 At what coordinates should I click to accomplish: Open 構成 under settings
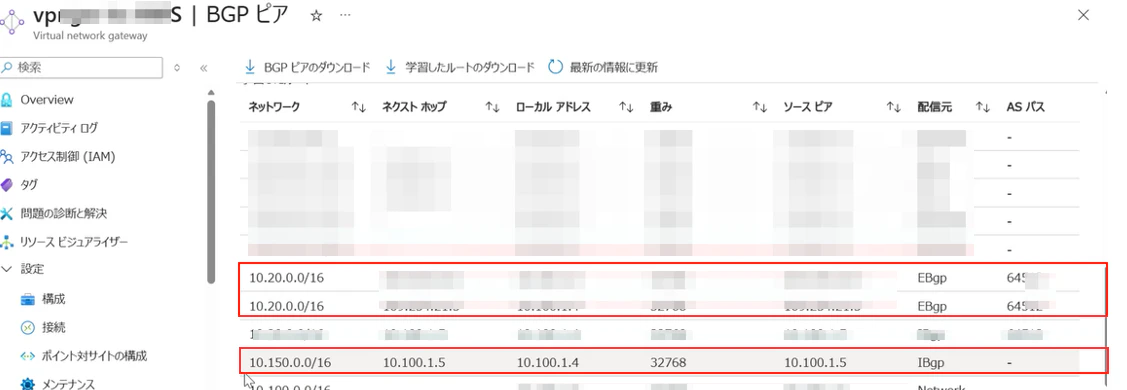pos(54,299)
